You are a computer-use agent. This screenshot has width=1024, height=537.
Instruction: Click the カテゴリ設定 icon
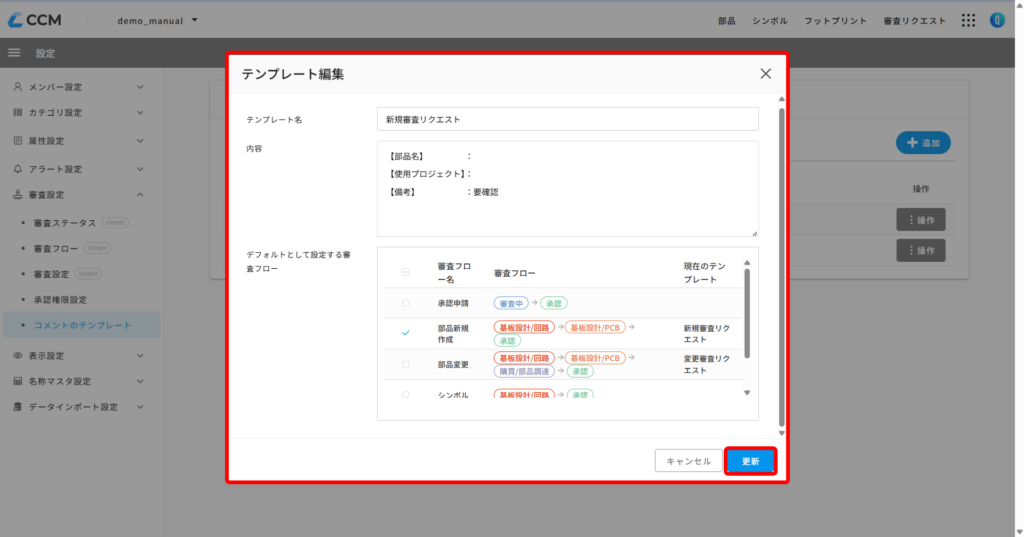(x=18, y=112)
